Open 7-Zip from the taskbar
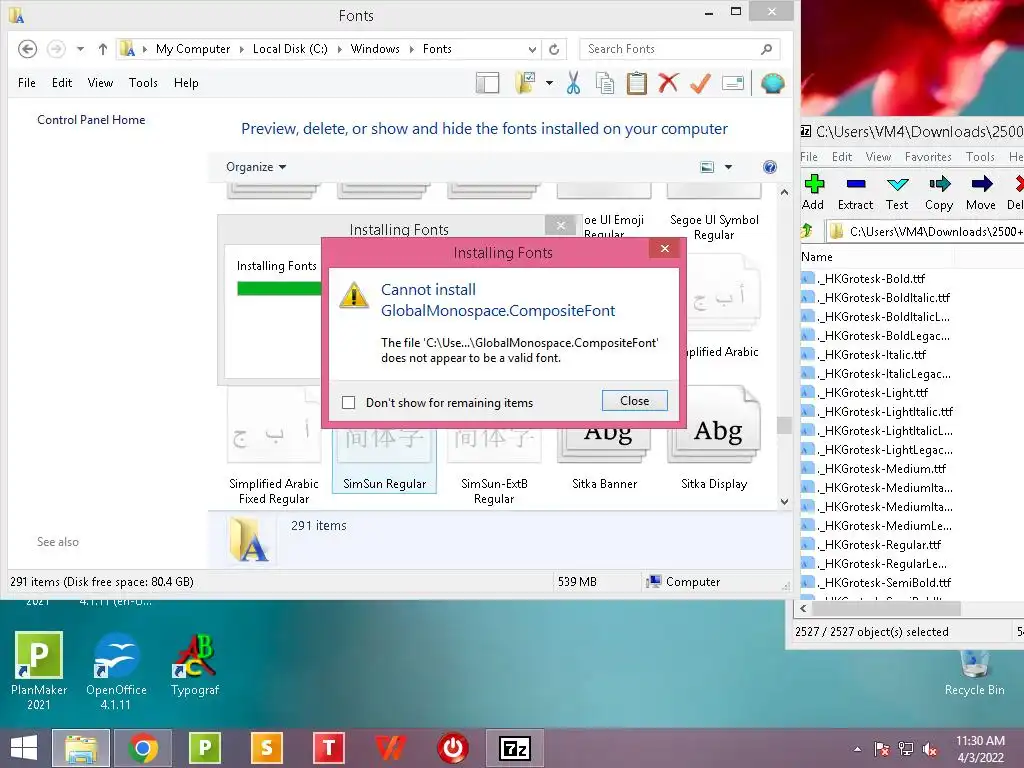This screenshot has height=768, width=1024. pos(515,748)
